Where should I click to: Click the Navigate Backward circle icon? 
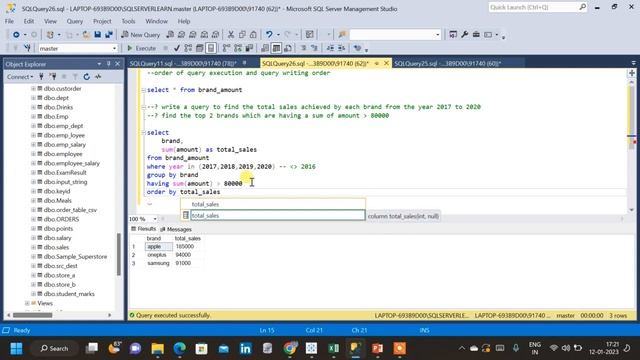click(x=16, y=35)
